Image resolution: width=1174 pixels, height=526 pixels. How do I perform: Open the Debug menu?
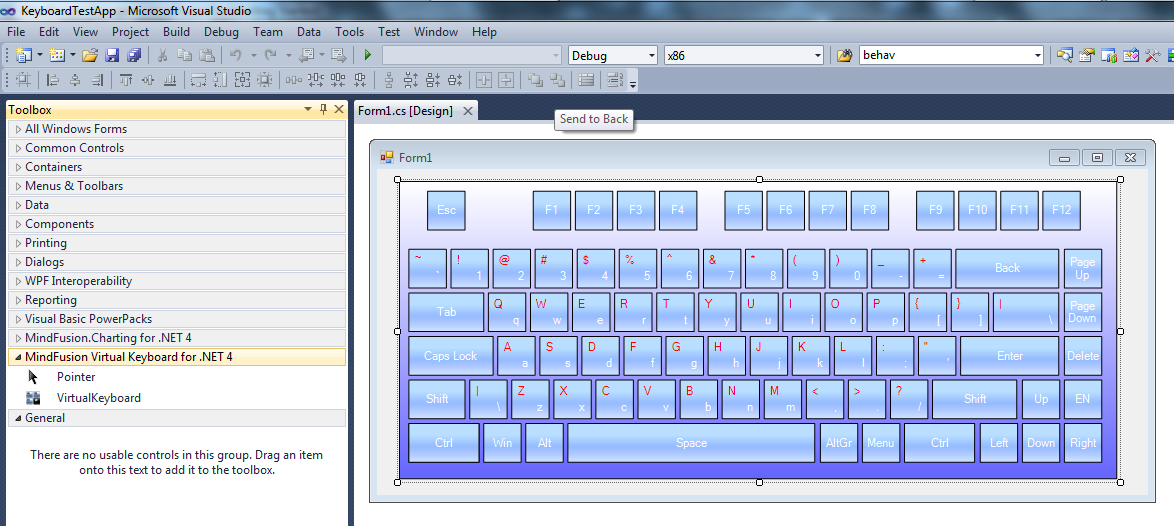221,31
